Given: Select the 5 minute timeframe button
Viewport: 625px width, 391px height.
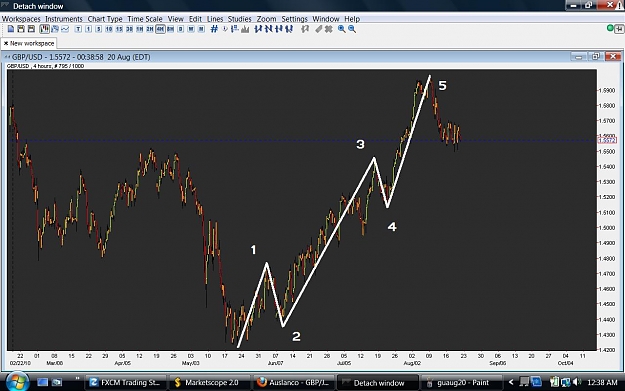Looking at the screenshot, I should coord(98,29).
